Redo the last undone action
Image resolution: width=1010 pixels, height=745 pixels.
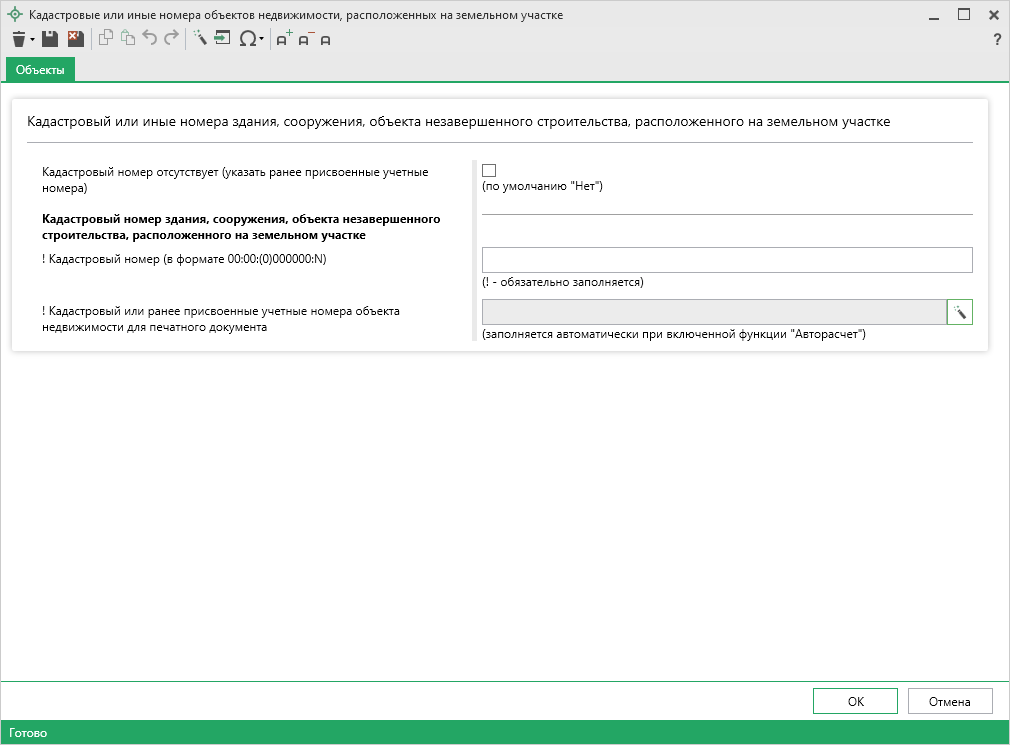click(171, 39)
